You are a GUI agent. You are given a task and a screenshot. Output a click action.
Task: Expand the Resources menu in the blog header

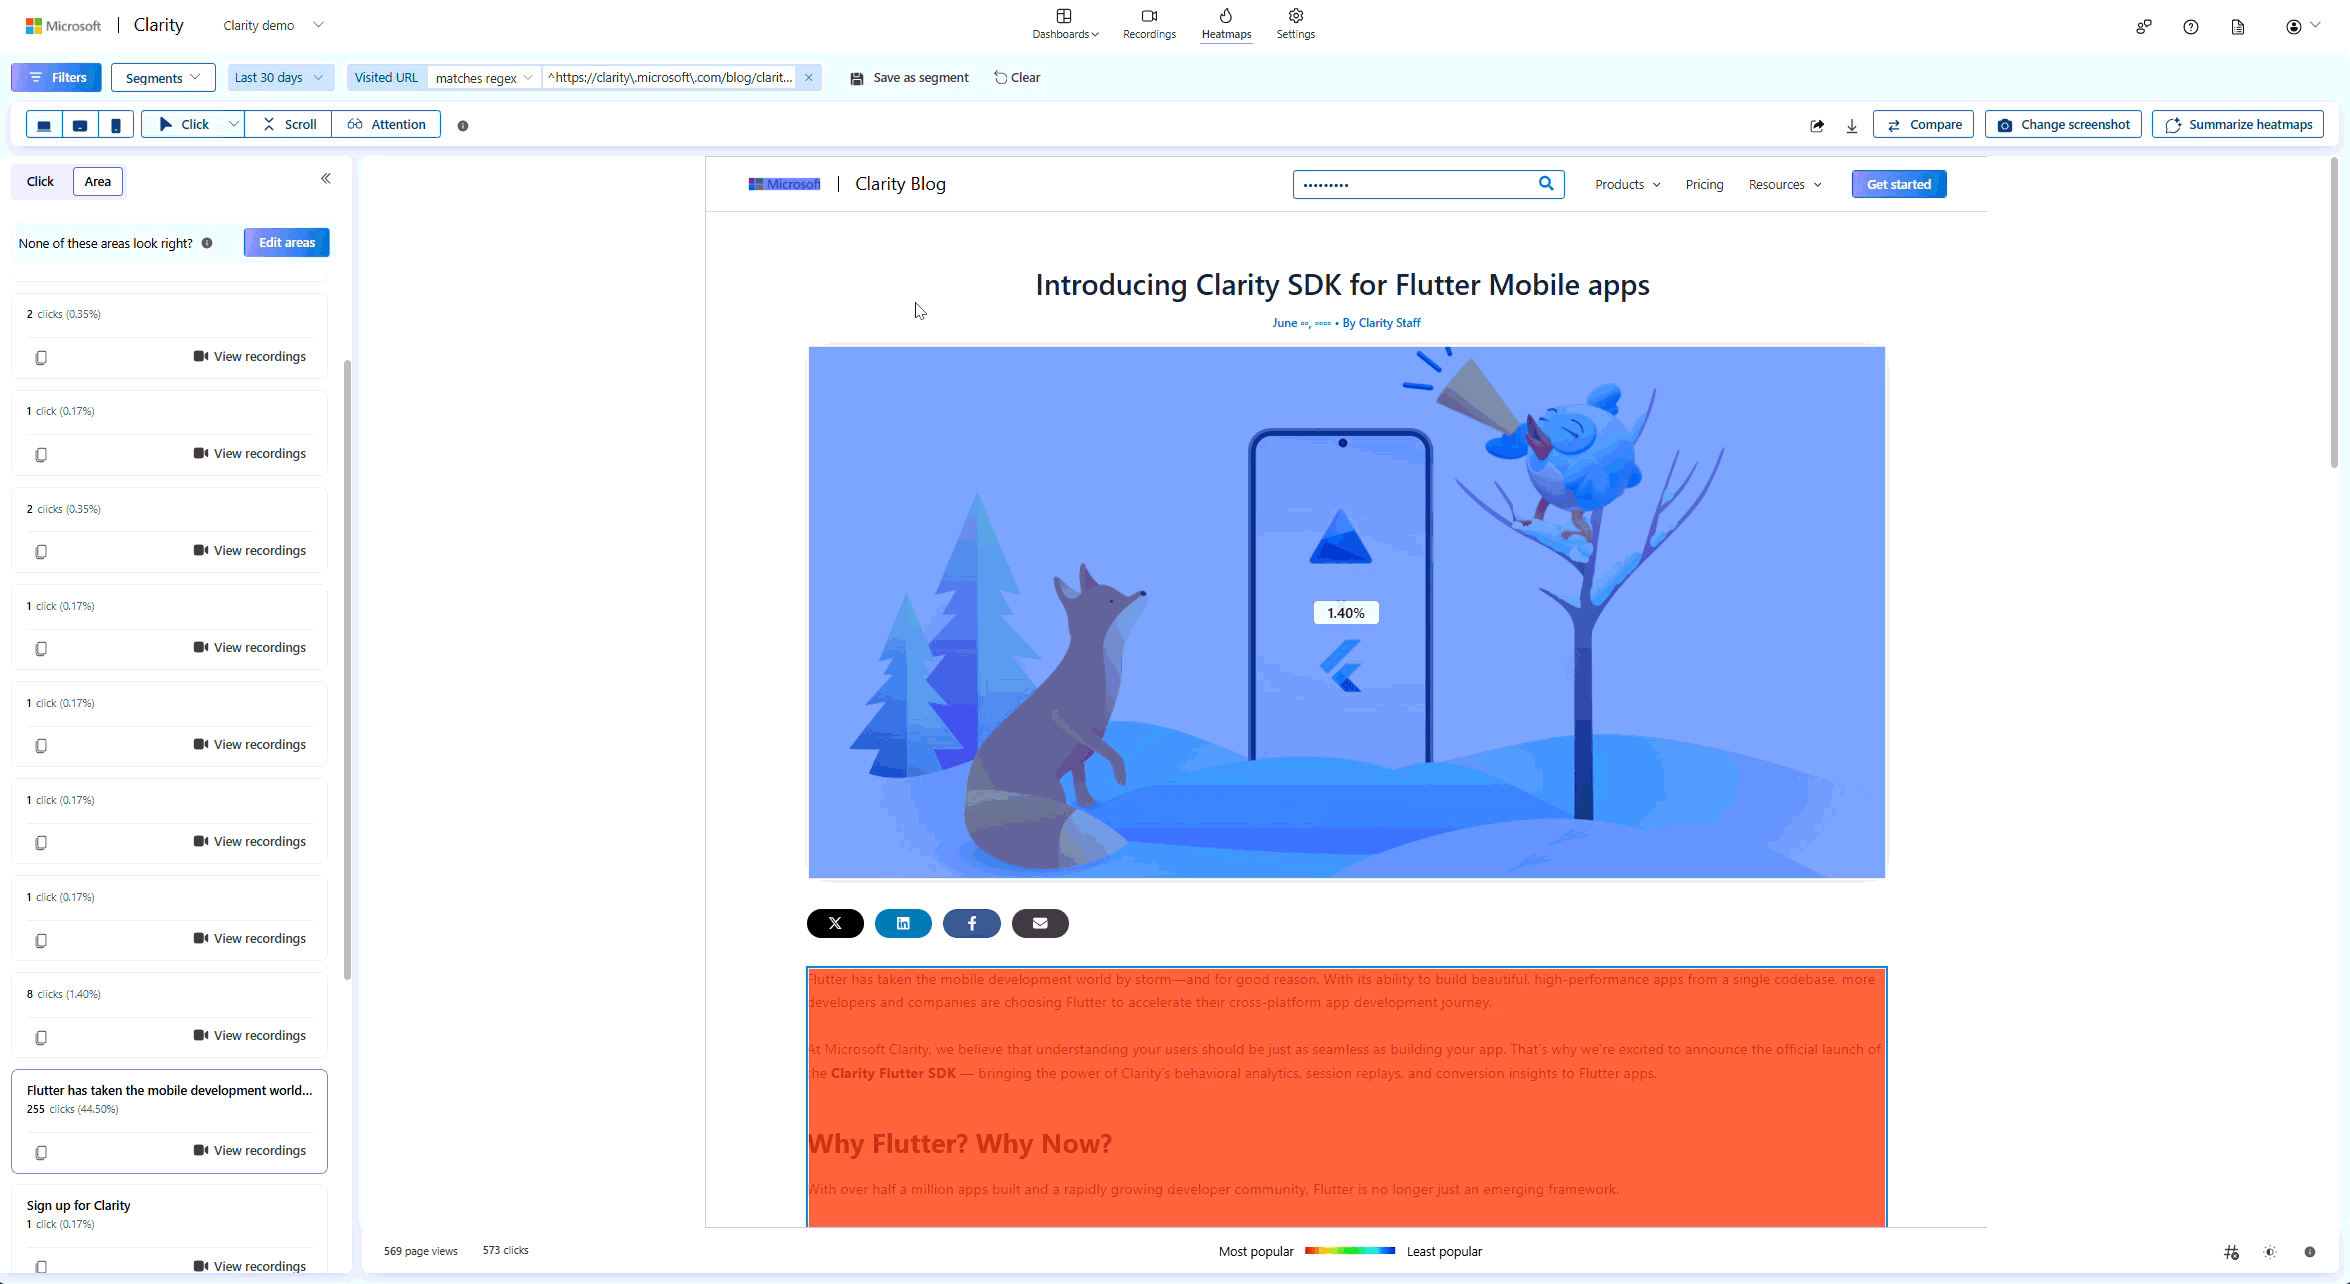1785,185
